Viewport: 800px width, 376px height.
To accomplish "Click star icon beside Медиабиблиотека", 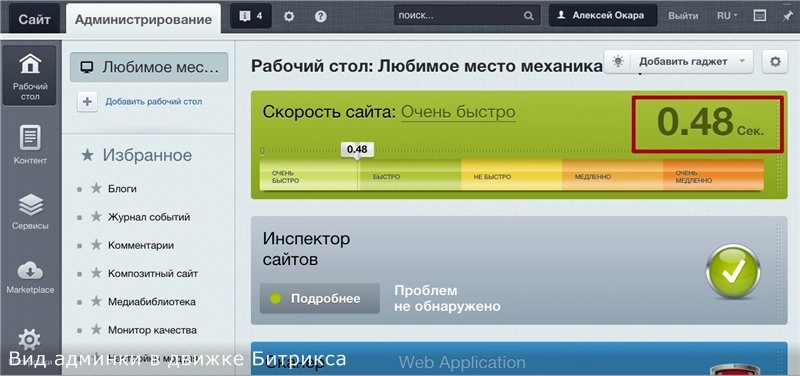I will tap(96, 302).
